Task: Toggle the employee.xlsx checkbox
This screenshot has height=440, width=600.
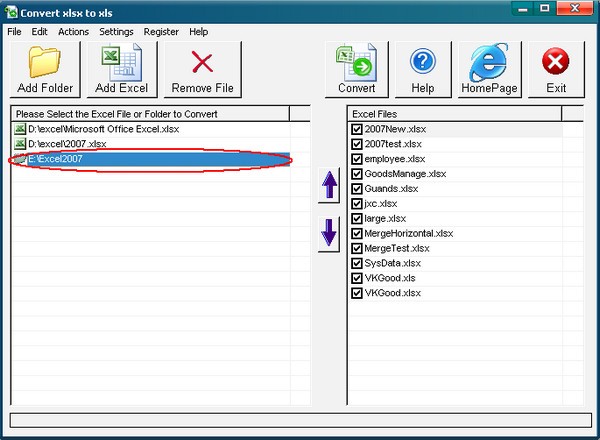Action: click(x=357, y=159)
